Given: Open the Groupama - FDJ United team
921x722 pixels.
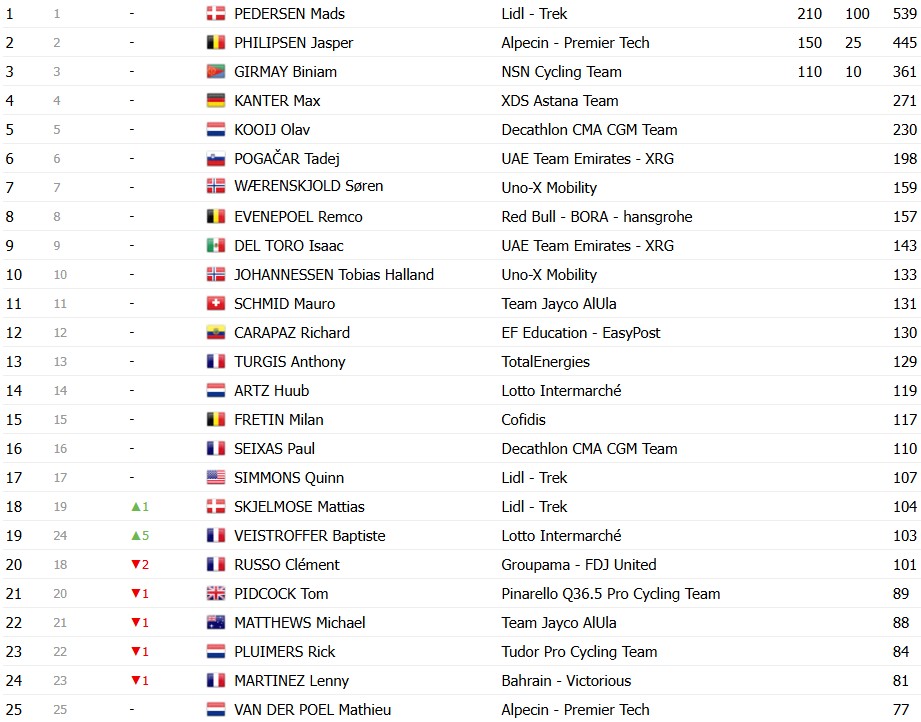Looking at the screenshot, I should 579,565.
